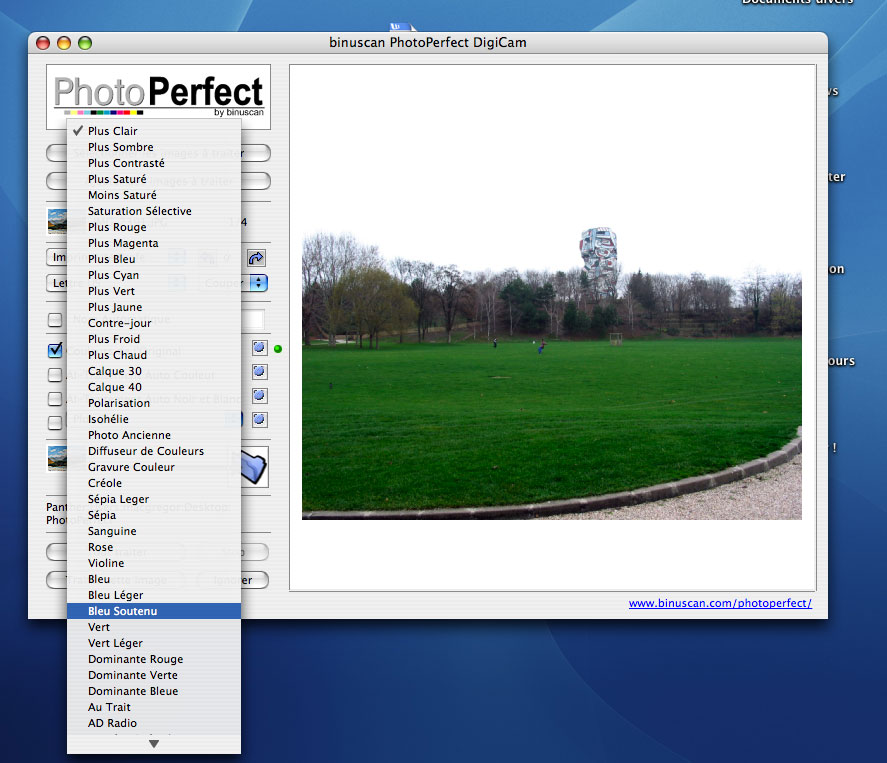Pick Dominante Rouge
The width and height of the screenshot is (887, 763).
(x=154, y=659)
